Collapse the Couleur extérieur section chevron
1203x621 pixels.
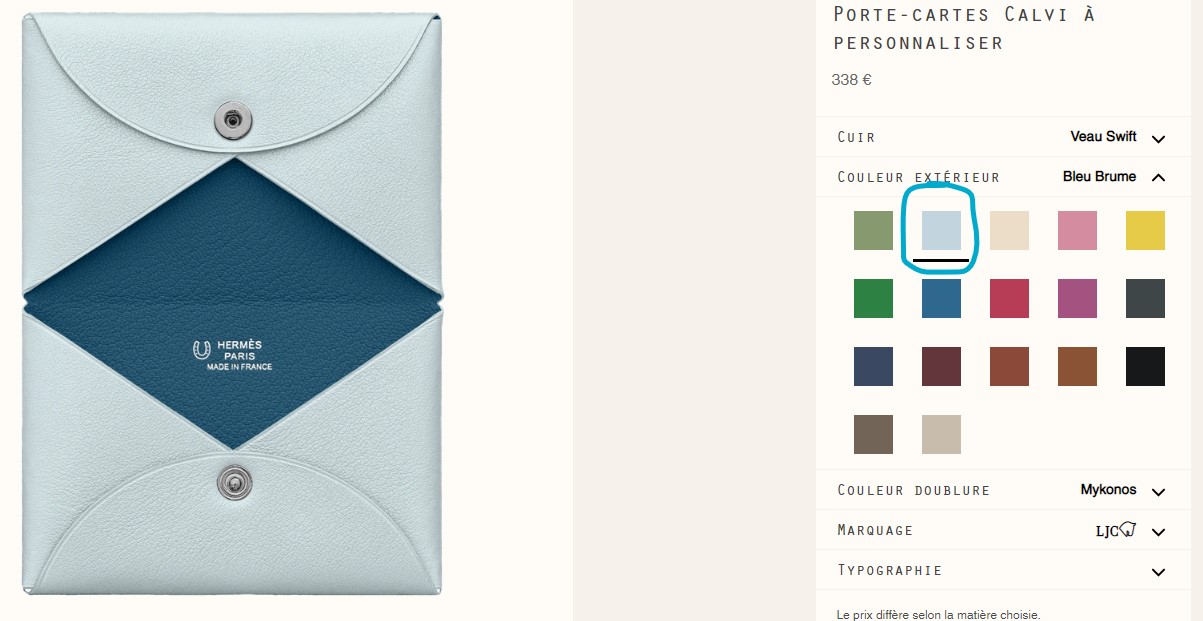(1158, 177)
